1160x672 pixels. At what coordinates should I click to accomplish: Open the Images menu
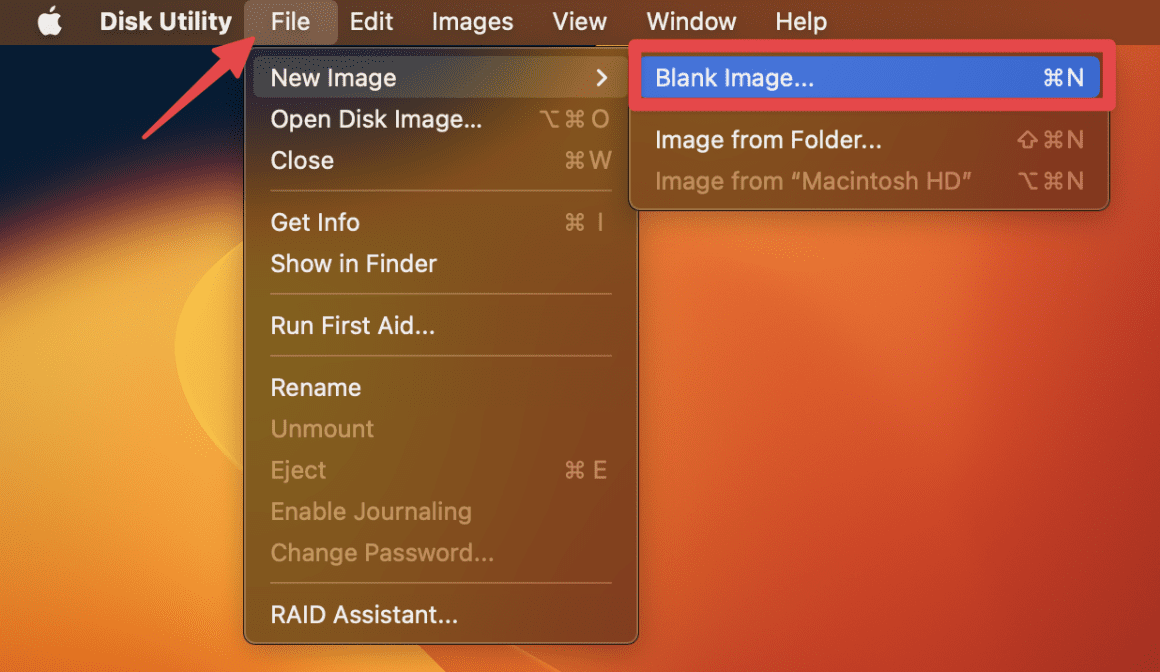[x=472, y=21]
